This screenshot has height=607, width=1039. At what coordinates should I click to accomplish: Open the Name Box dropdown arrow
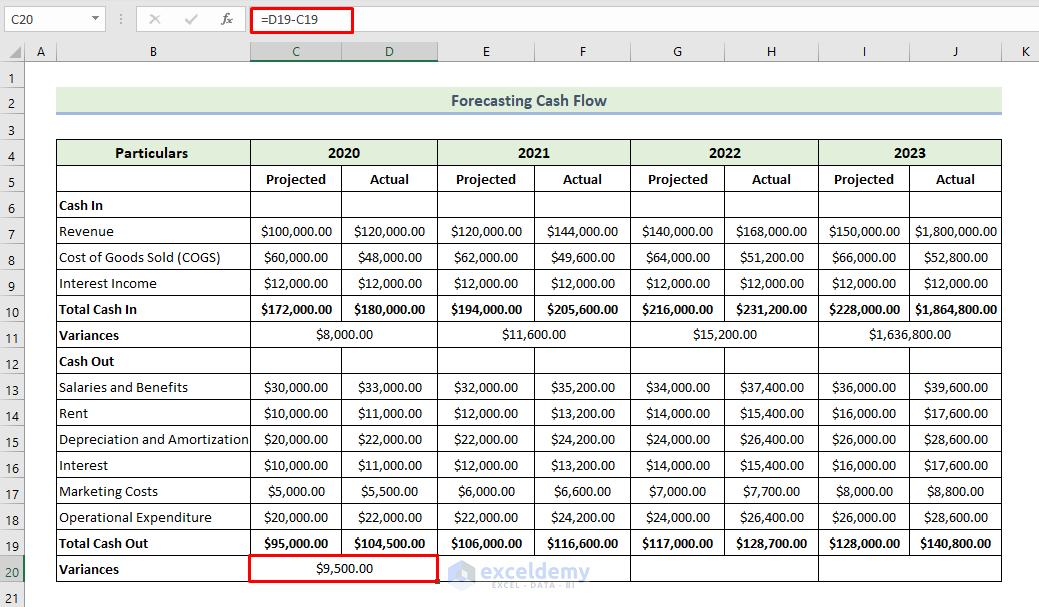pos(95,19)
